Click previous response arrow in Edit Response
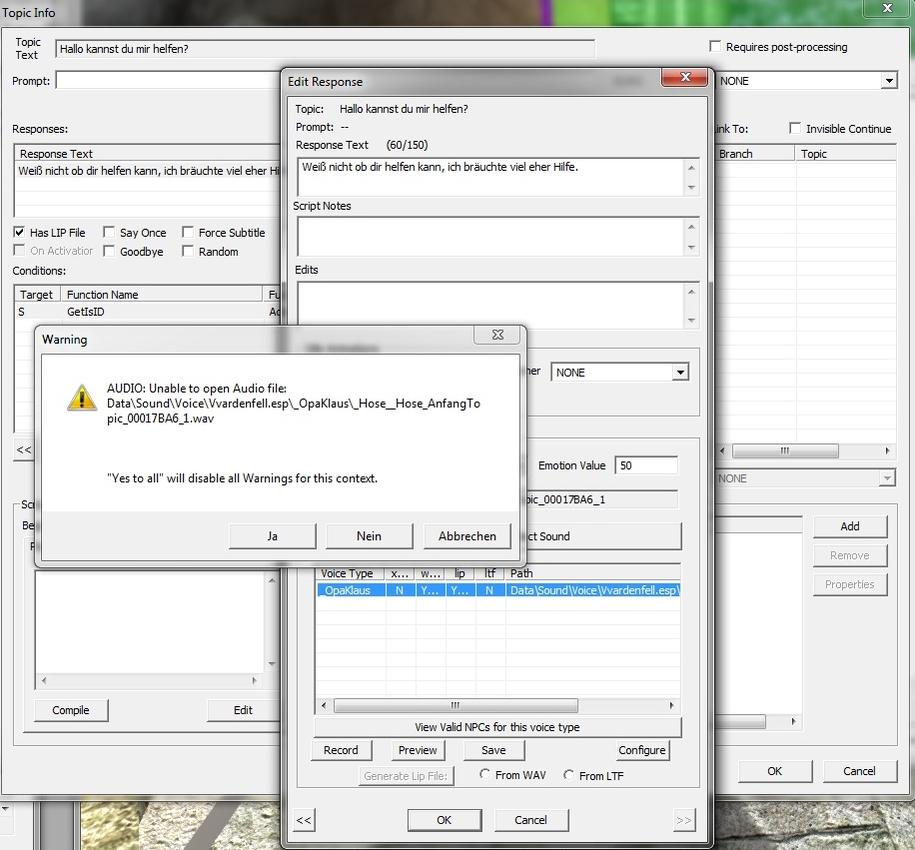915x850 pixels. [304, 820]
